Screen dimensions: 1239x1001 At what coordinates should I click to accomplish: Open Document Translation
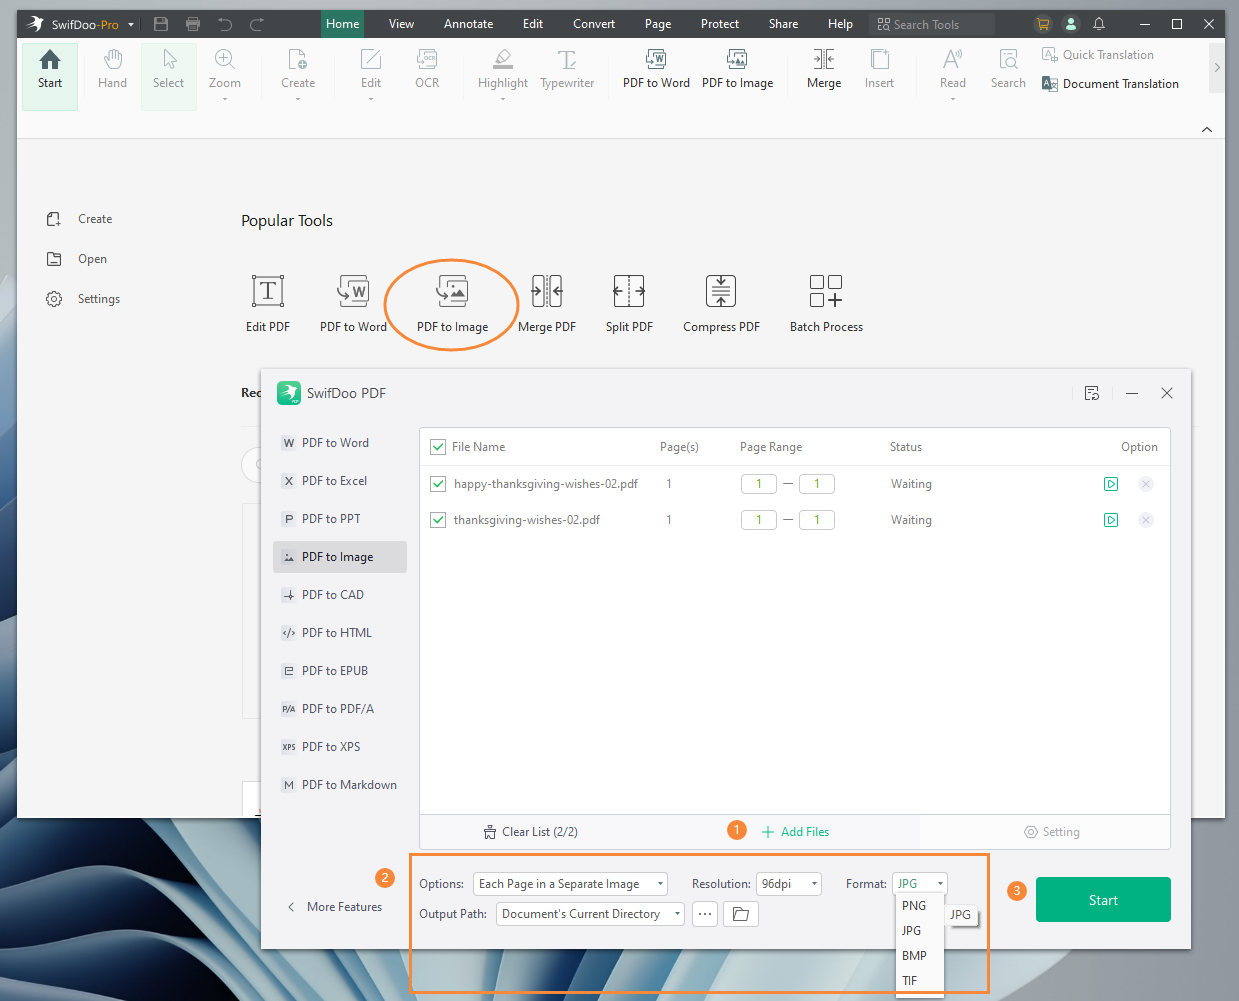click(x=1110, y=84)
